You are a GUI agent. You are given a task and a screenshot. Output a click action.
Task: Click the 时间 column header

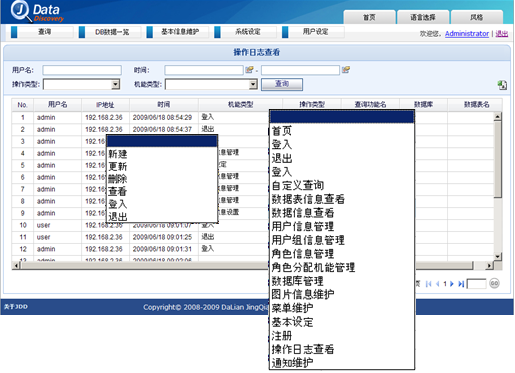click(x=164, y=105)
